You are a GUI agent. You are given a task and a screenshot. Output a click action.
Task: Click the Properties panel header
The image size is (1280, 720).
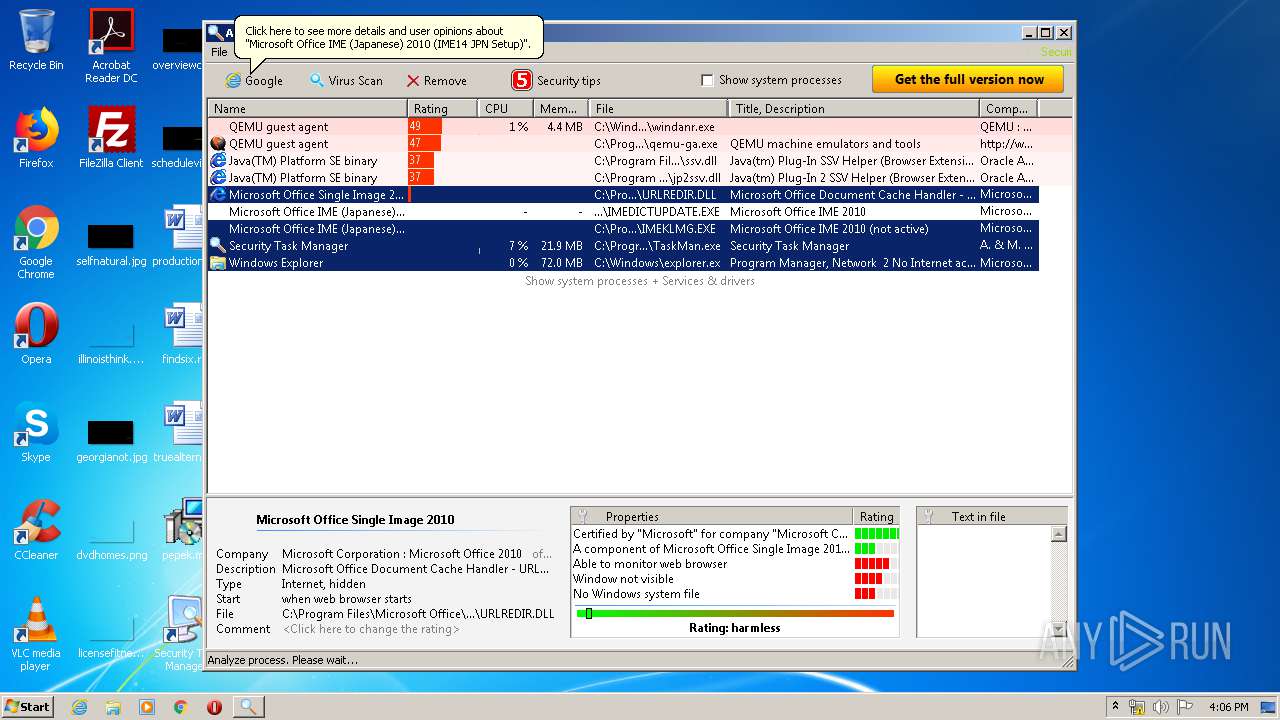point(712,516)
